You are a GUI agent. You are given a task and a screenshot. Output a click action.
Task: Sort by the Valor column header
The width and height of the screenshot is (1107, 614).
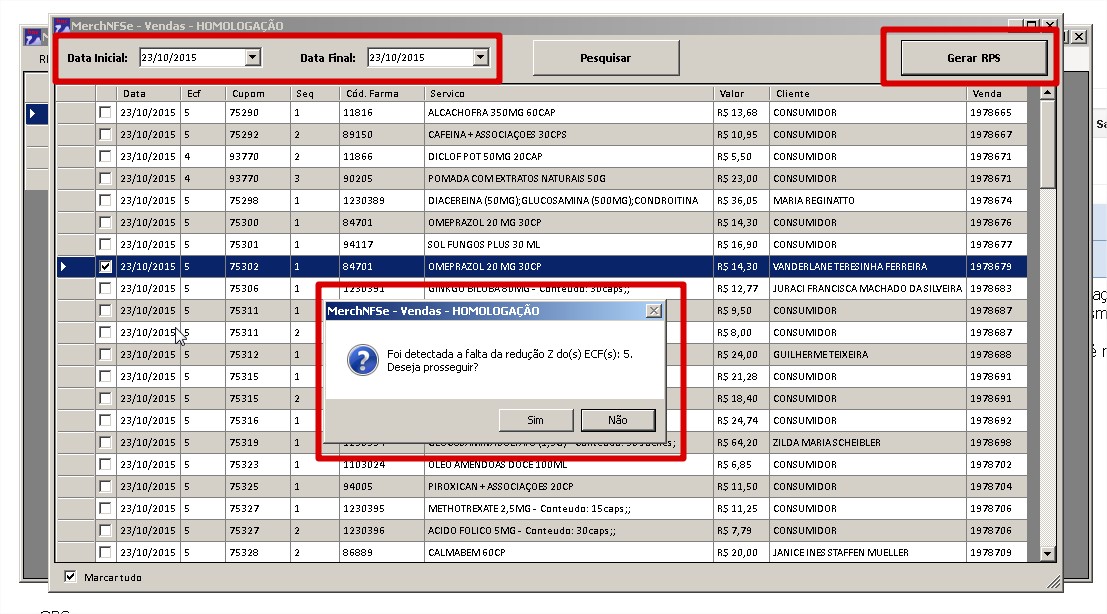click(740, 94)
